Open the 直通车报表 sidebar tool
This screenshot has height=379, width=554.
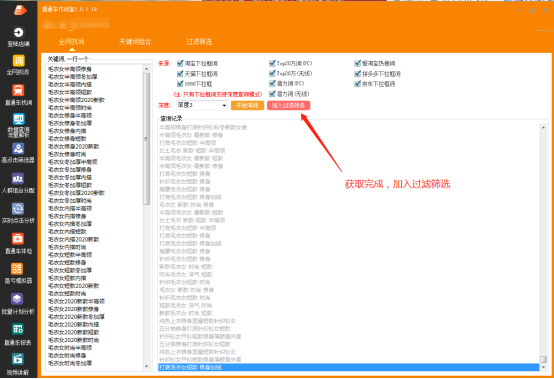click(18, 334)
